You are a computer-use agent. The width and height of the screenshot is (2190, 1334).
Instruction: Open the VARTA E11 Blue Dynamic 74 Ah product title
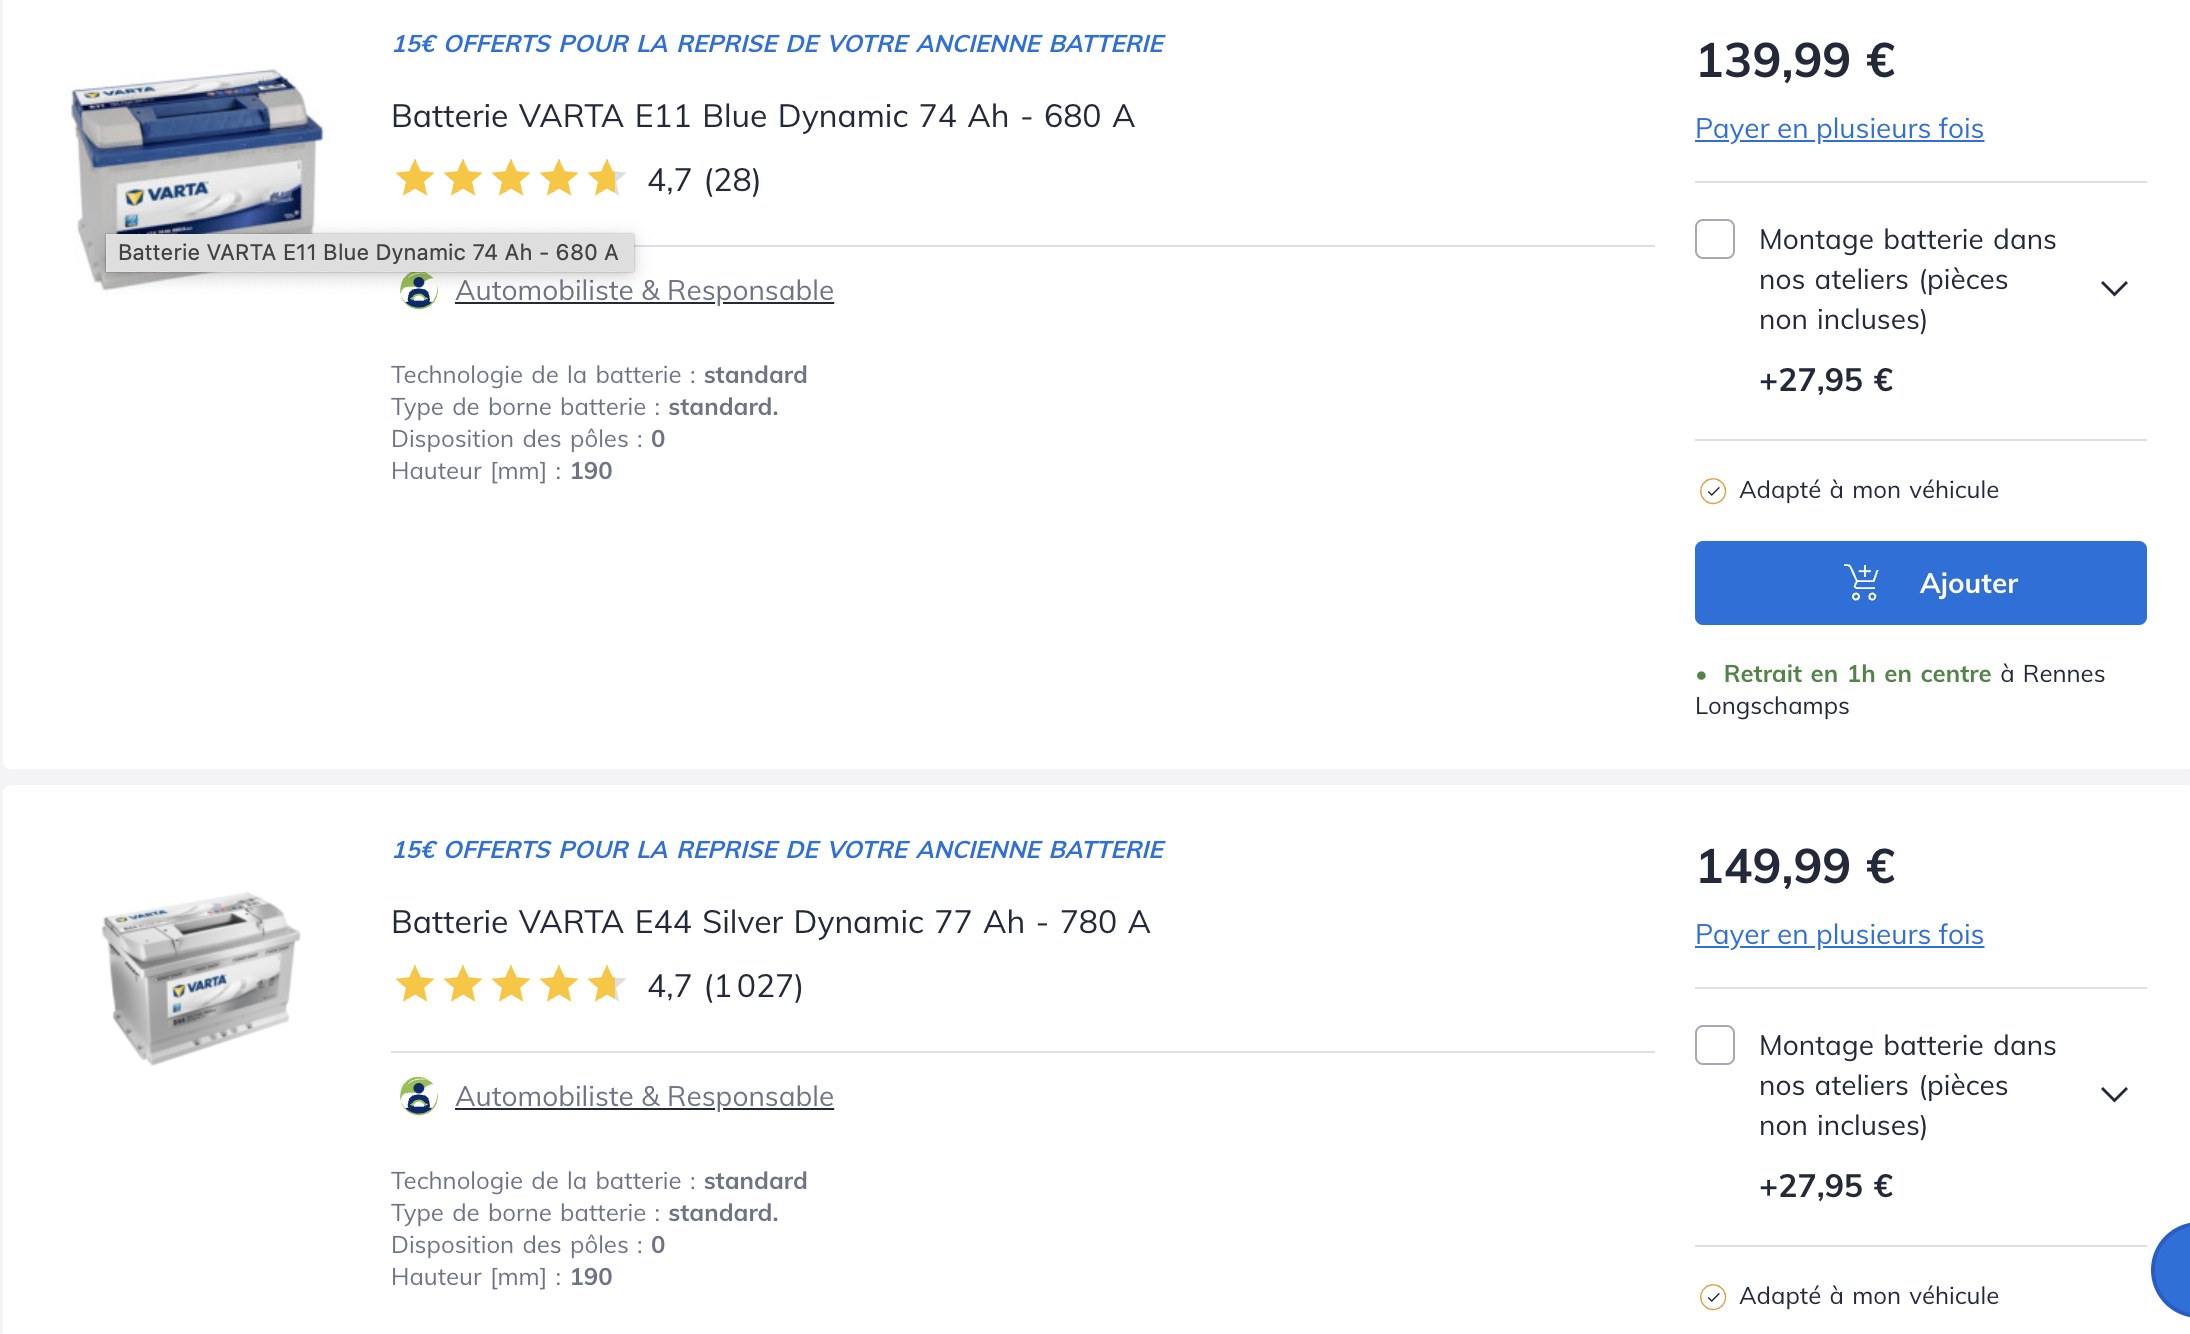tap(763, 116)
